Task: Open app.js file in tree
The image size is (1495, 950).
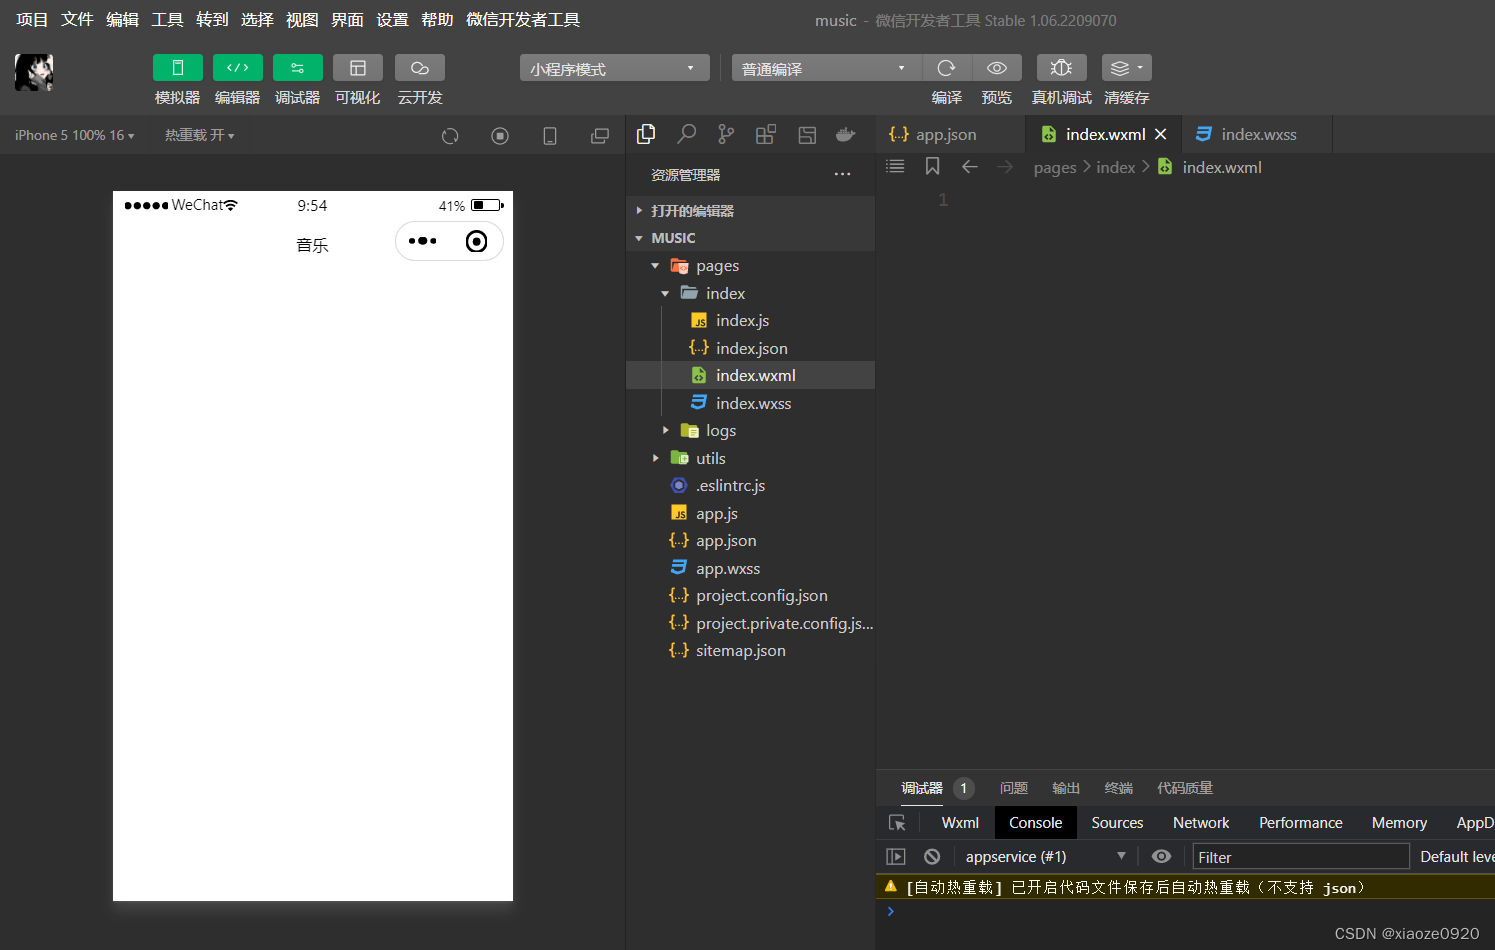Action: [750, 513]
